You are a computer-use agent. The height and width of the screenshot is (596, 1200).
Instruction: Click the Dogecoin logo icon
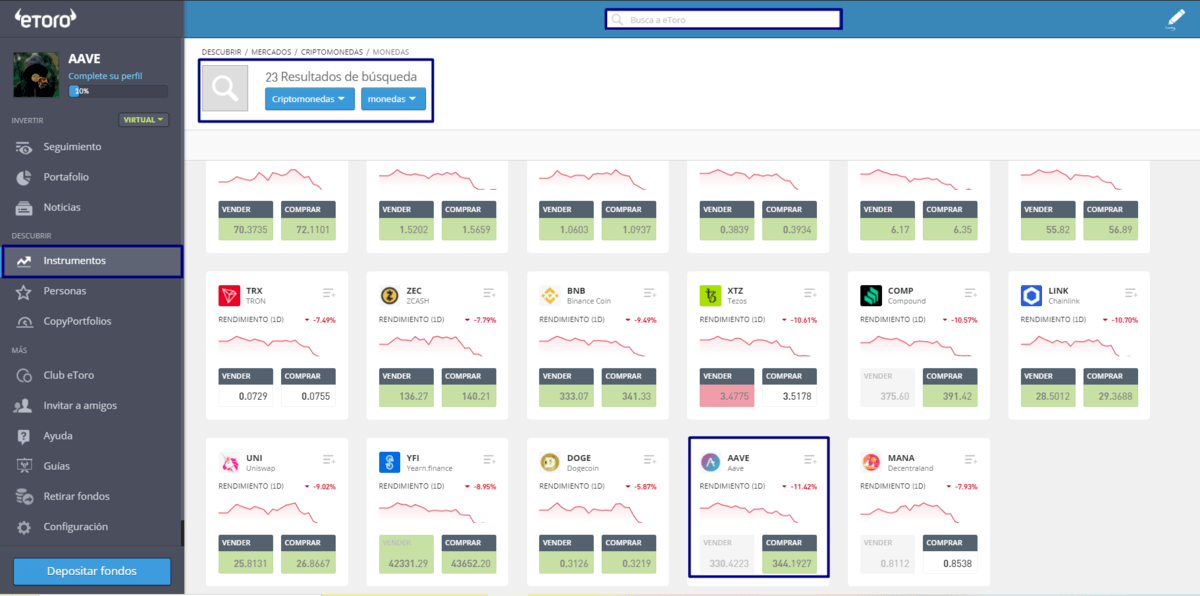550,462
